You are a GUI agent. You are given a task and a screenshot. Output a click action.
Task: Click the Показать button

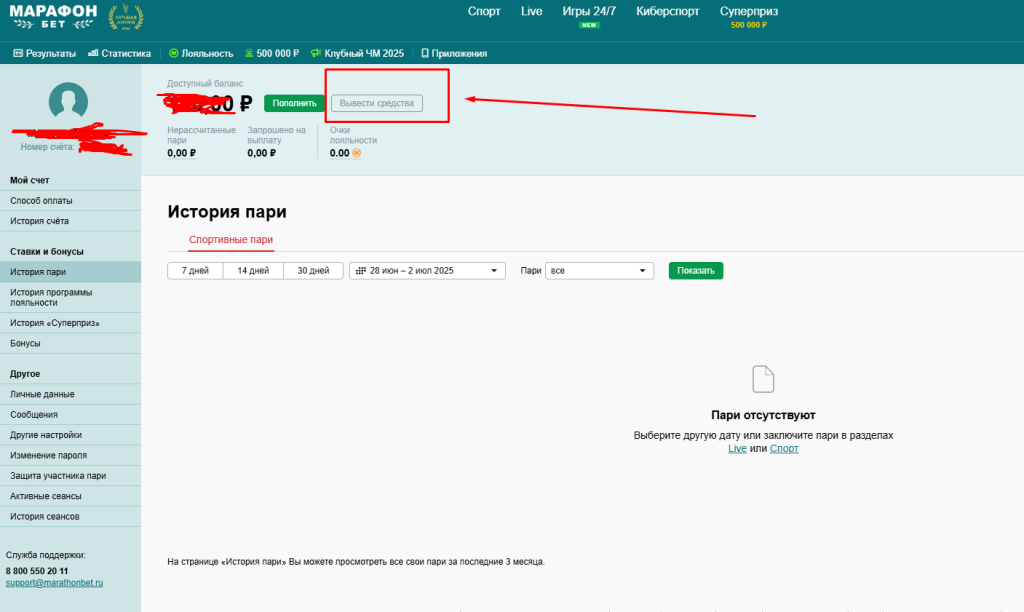click(696, 270)
